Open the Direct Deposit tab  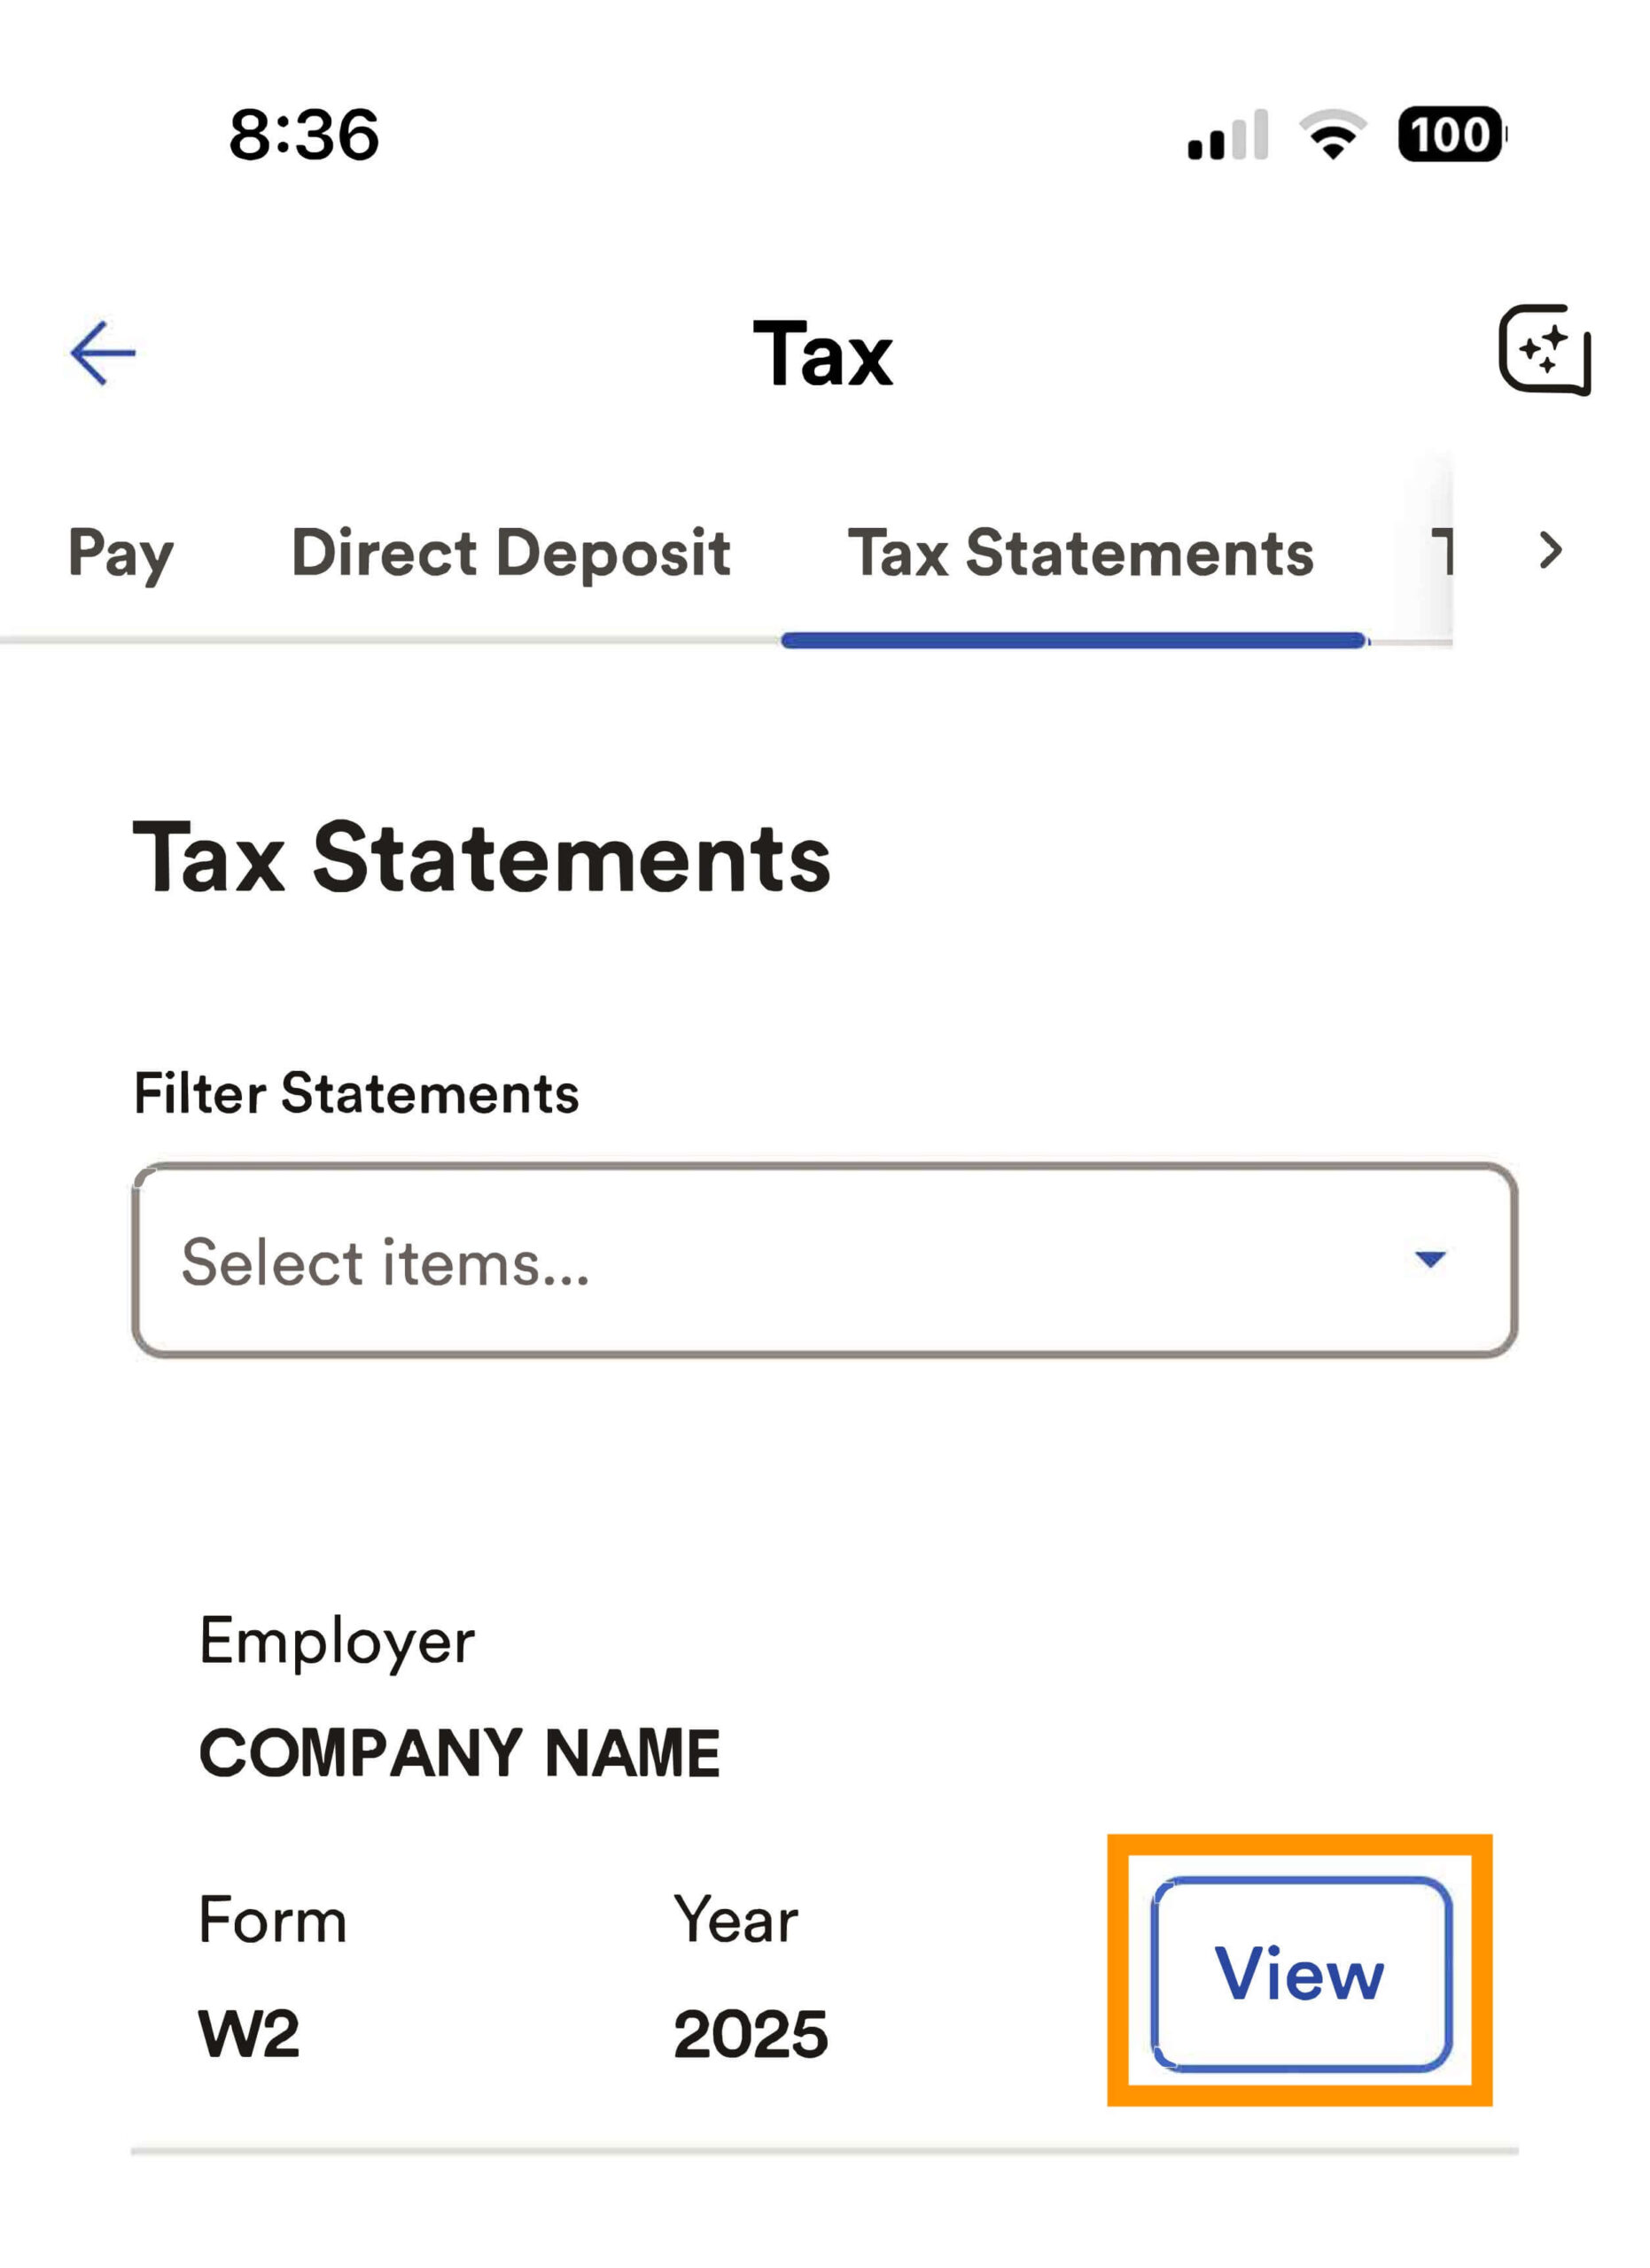pos(511,553)
